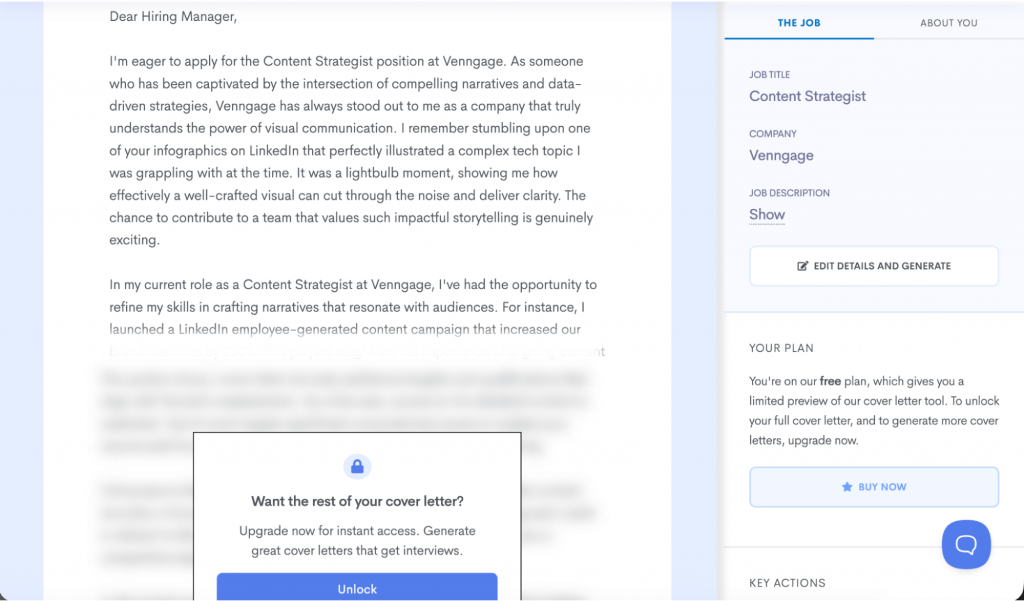Click the Upgrade now for instant access text

(356, 540)
